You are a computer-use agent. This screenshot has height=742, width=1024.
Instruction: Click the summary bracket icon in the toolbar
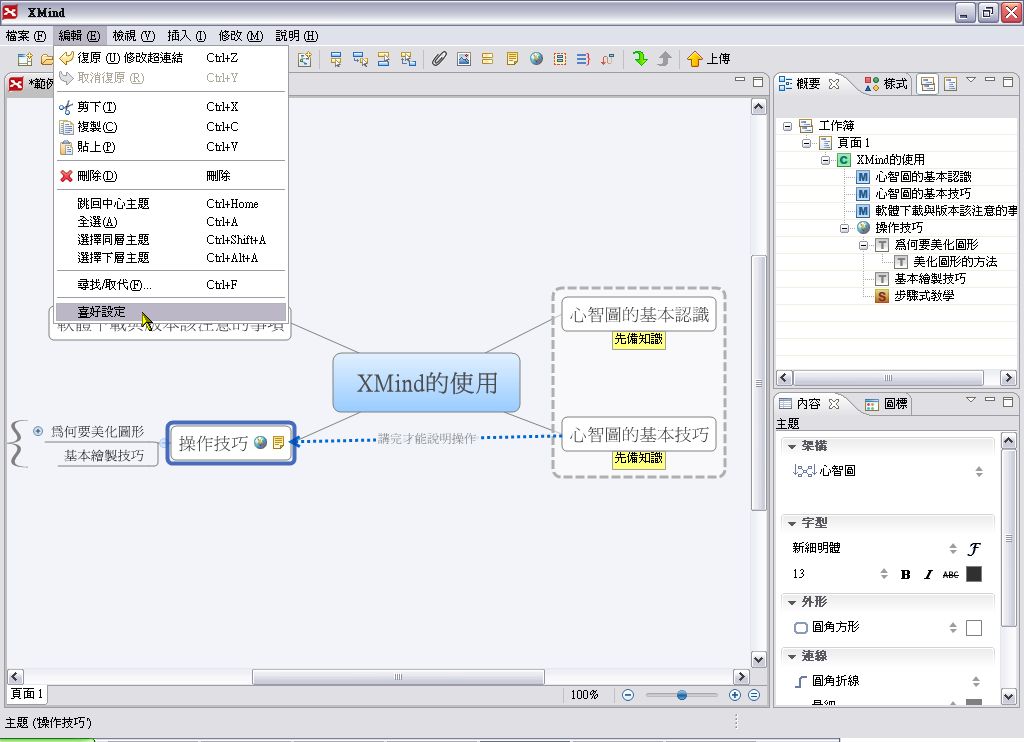pyautogui.click(x=583, y=59)
